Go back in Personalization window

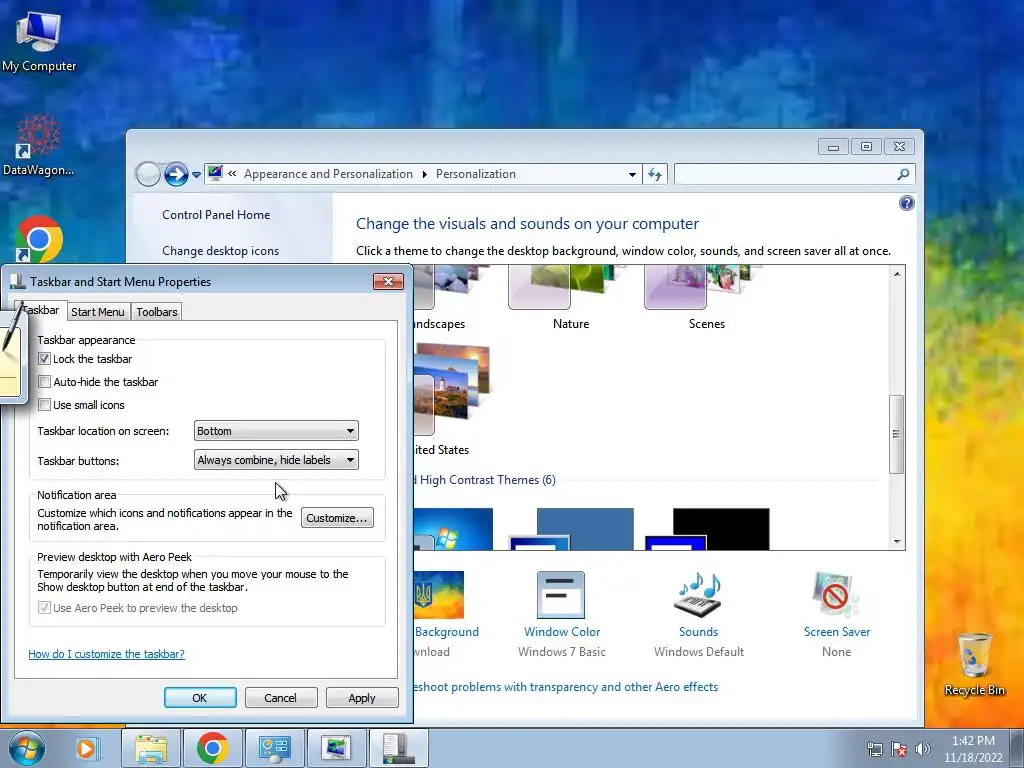pos(148,174)
